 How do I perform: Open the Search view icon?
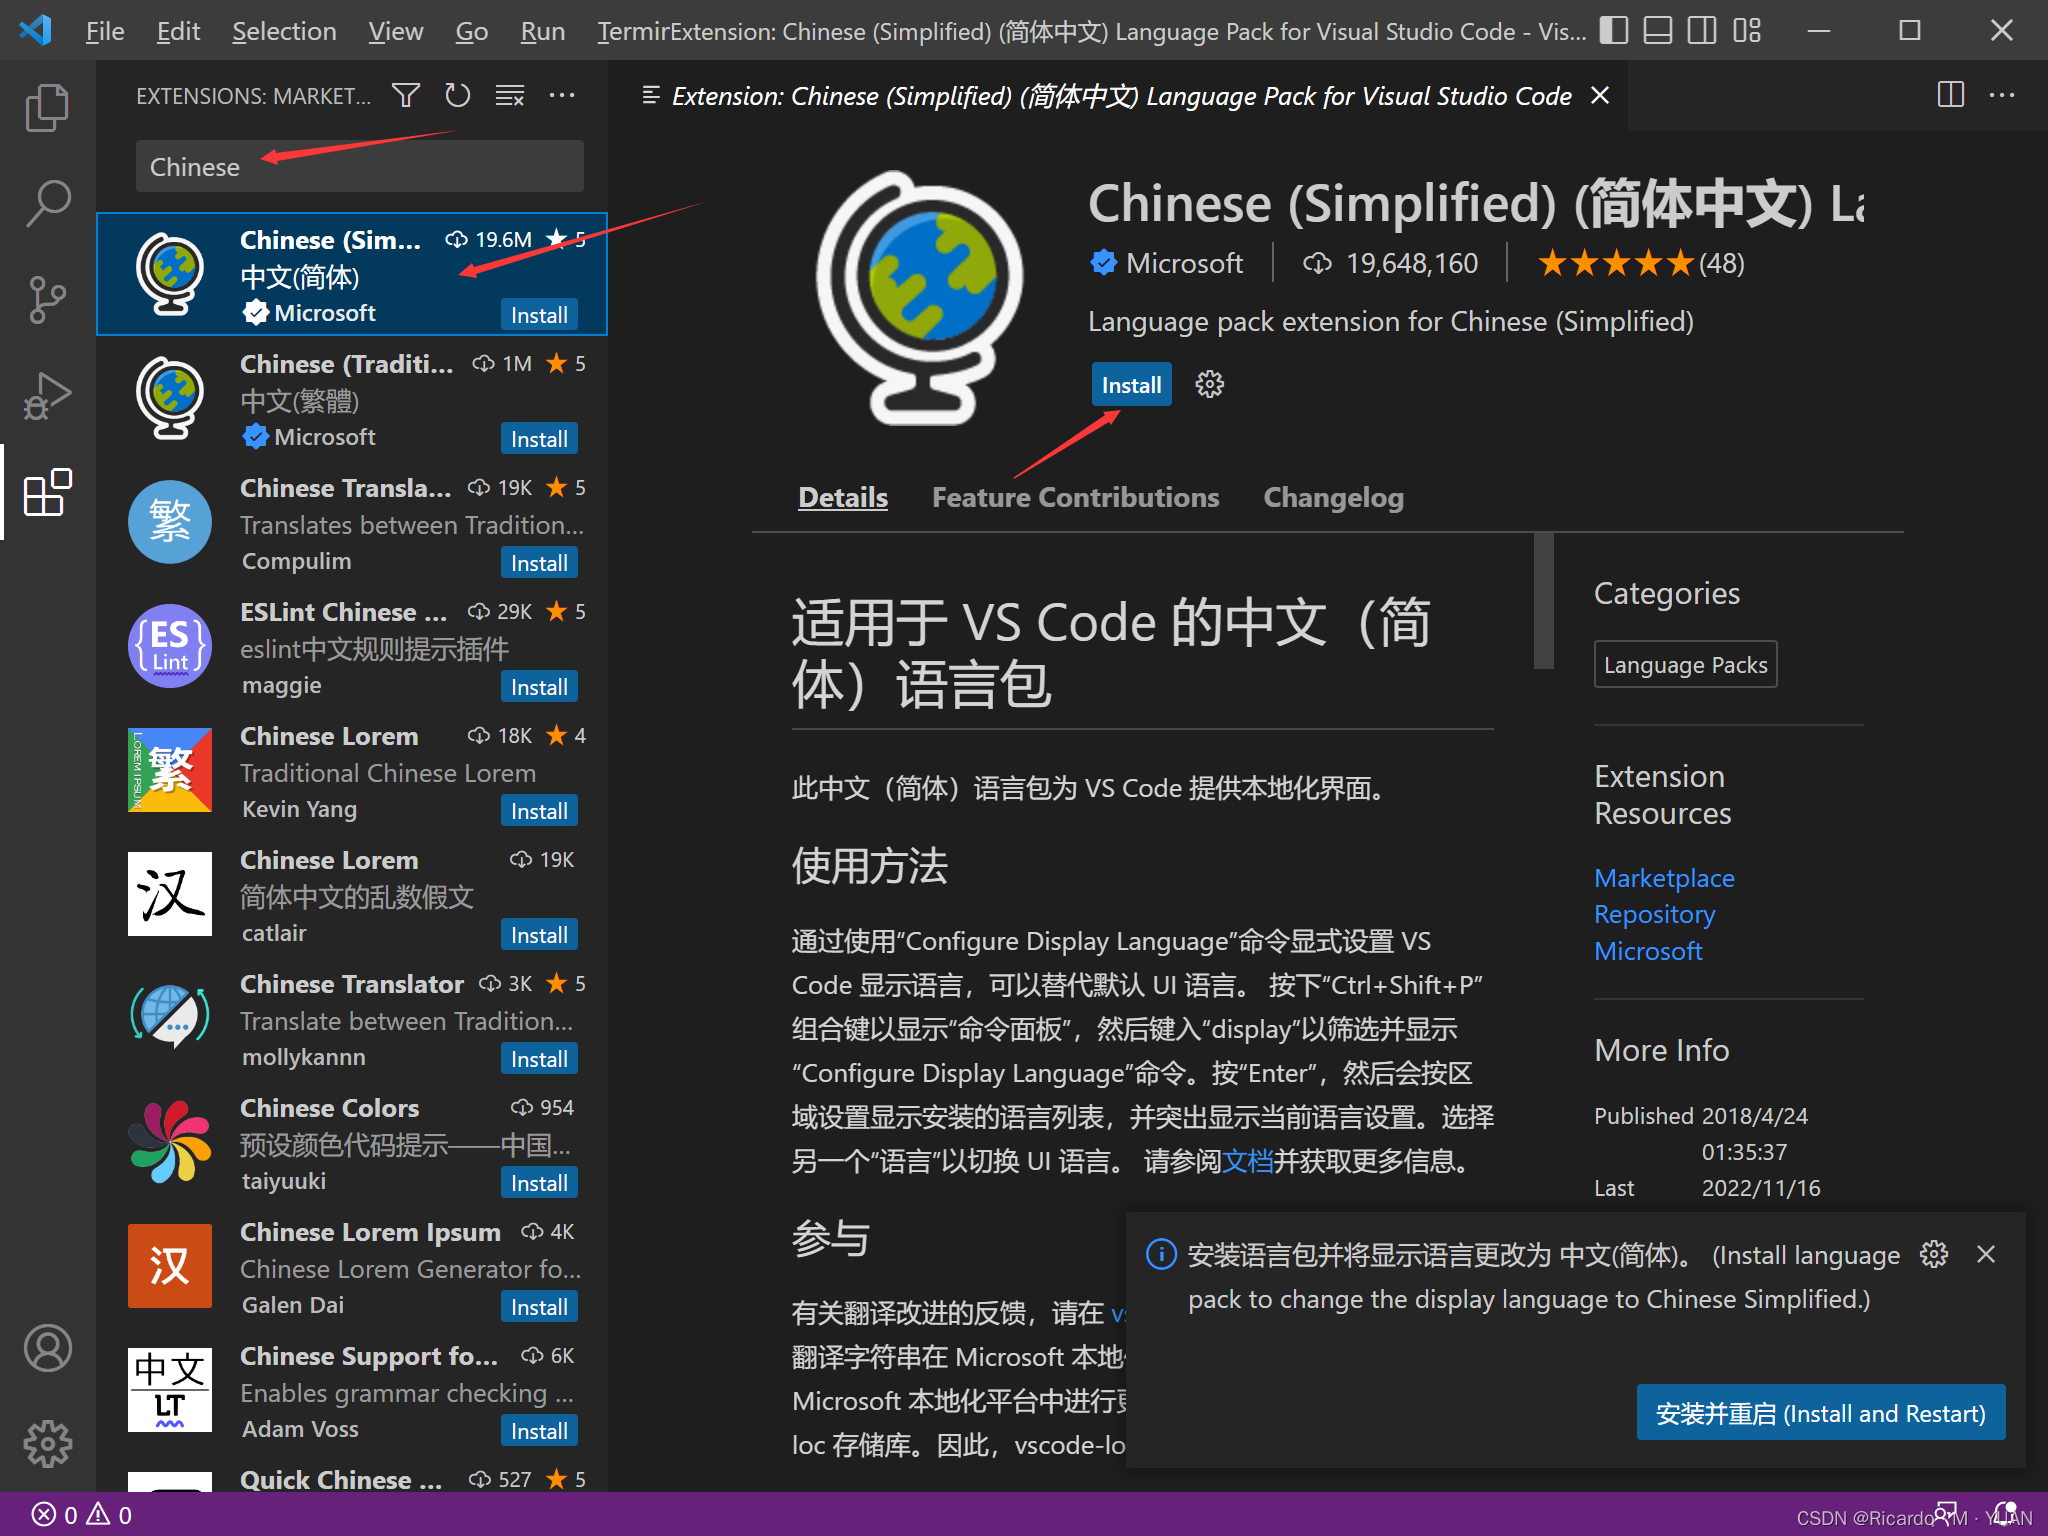coord(46,203)
